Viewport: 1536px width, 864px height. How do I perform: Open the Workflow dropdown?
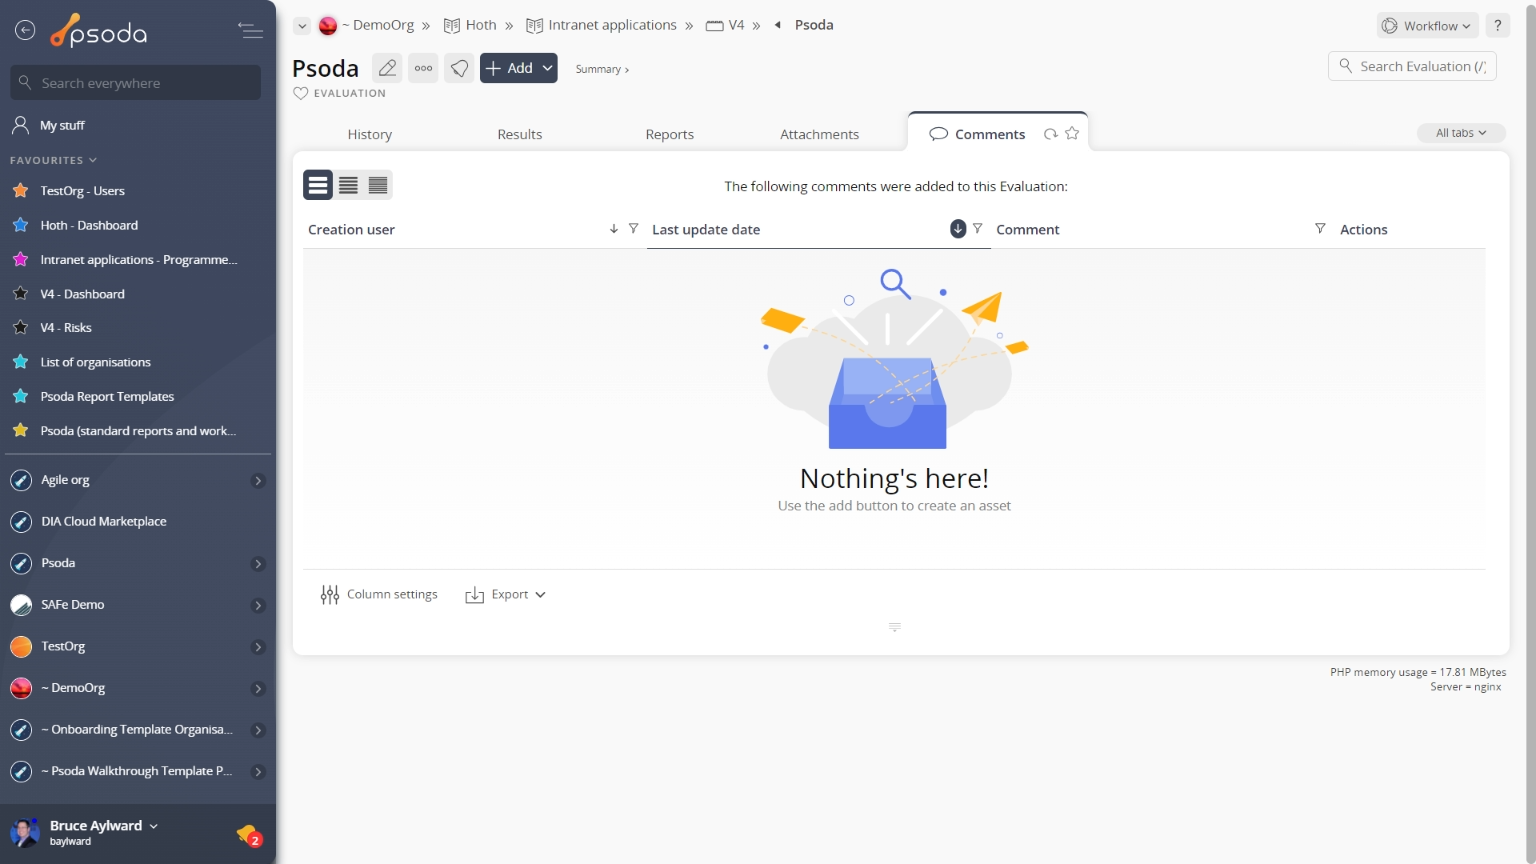1428,26
